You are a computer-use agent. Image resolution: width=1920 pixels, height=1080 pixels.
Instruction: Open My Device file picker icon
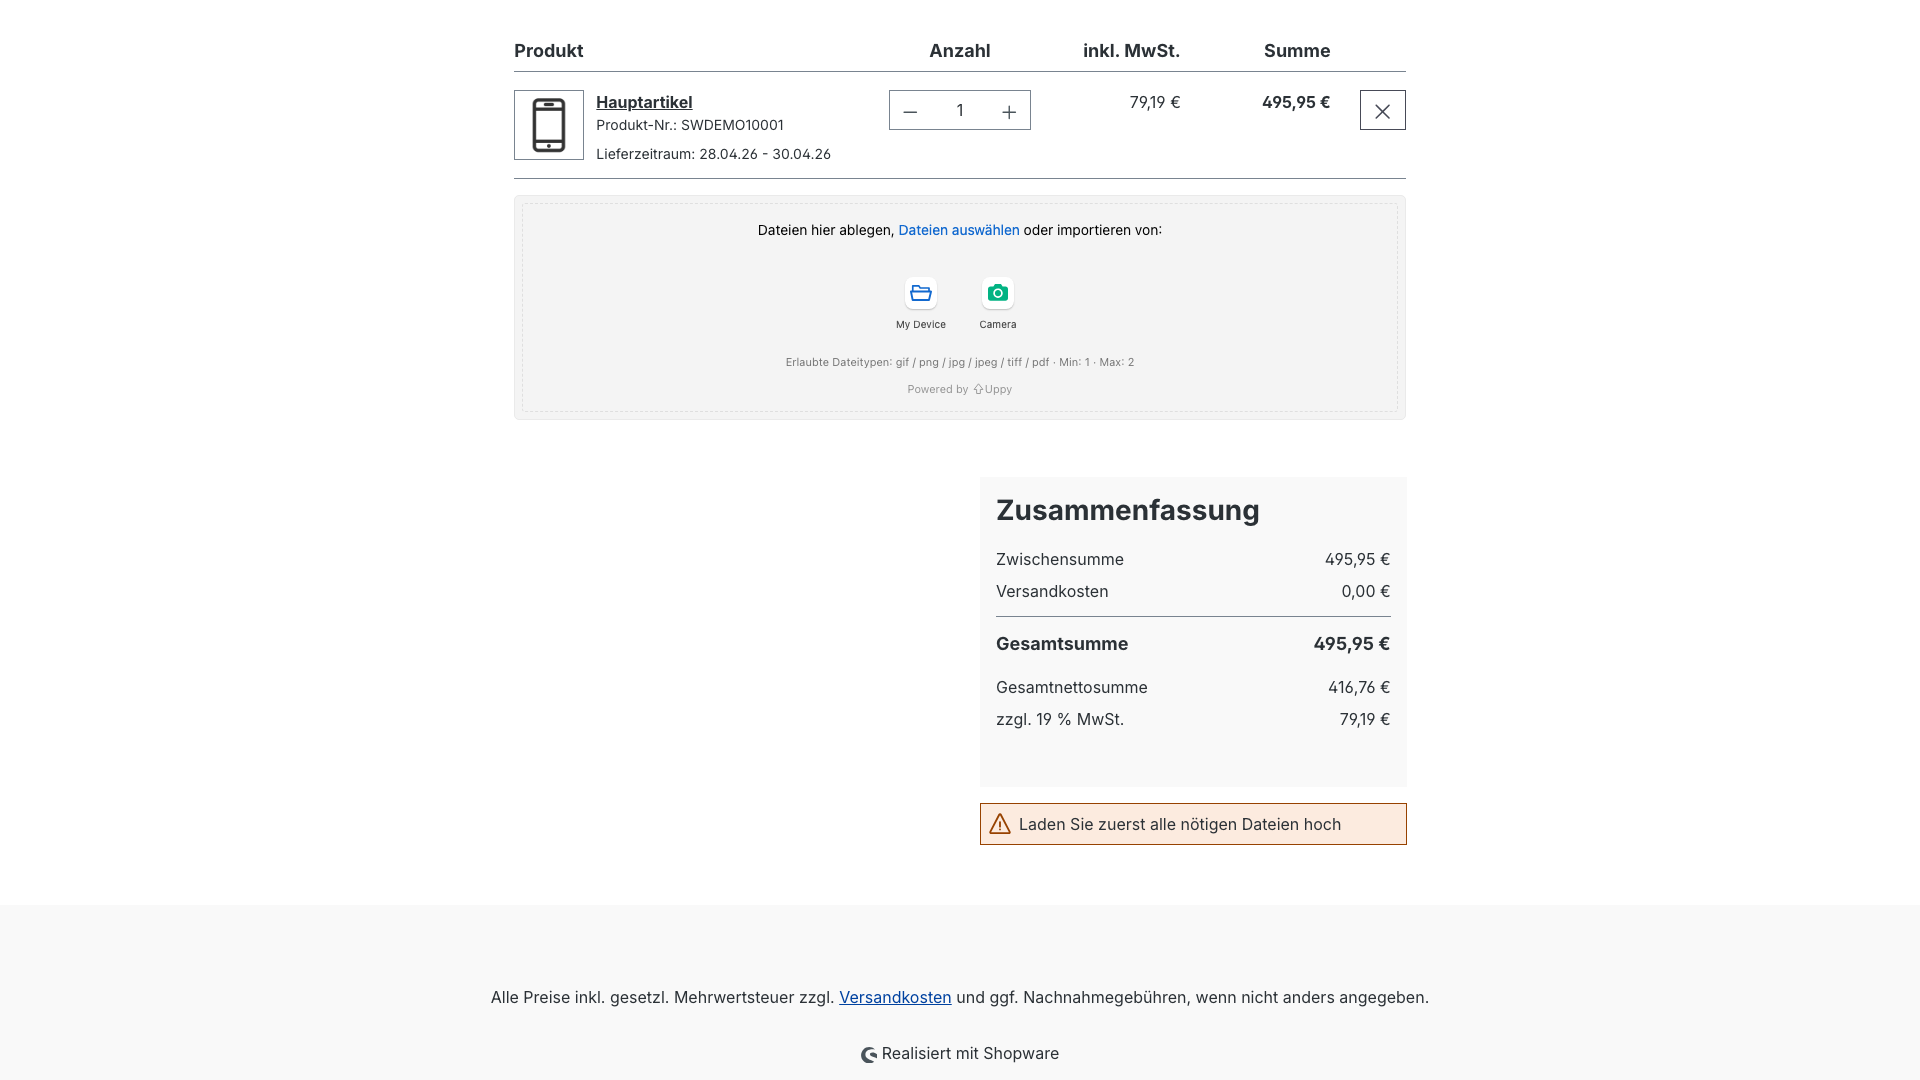point(920,294)
